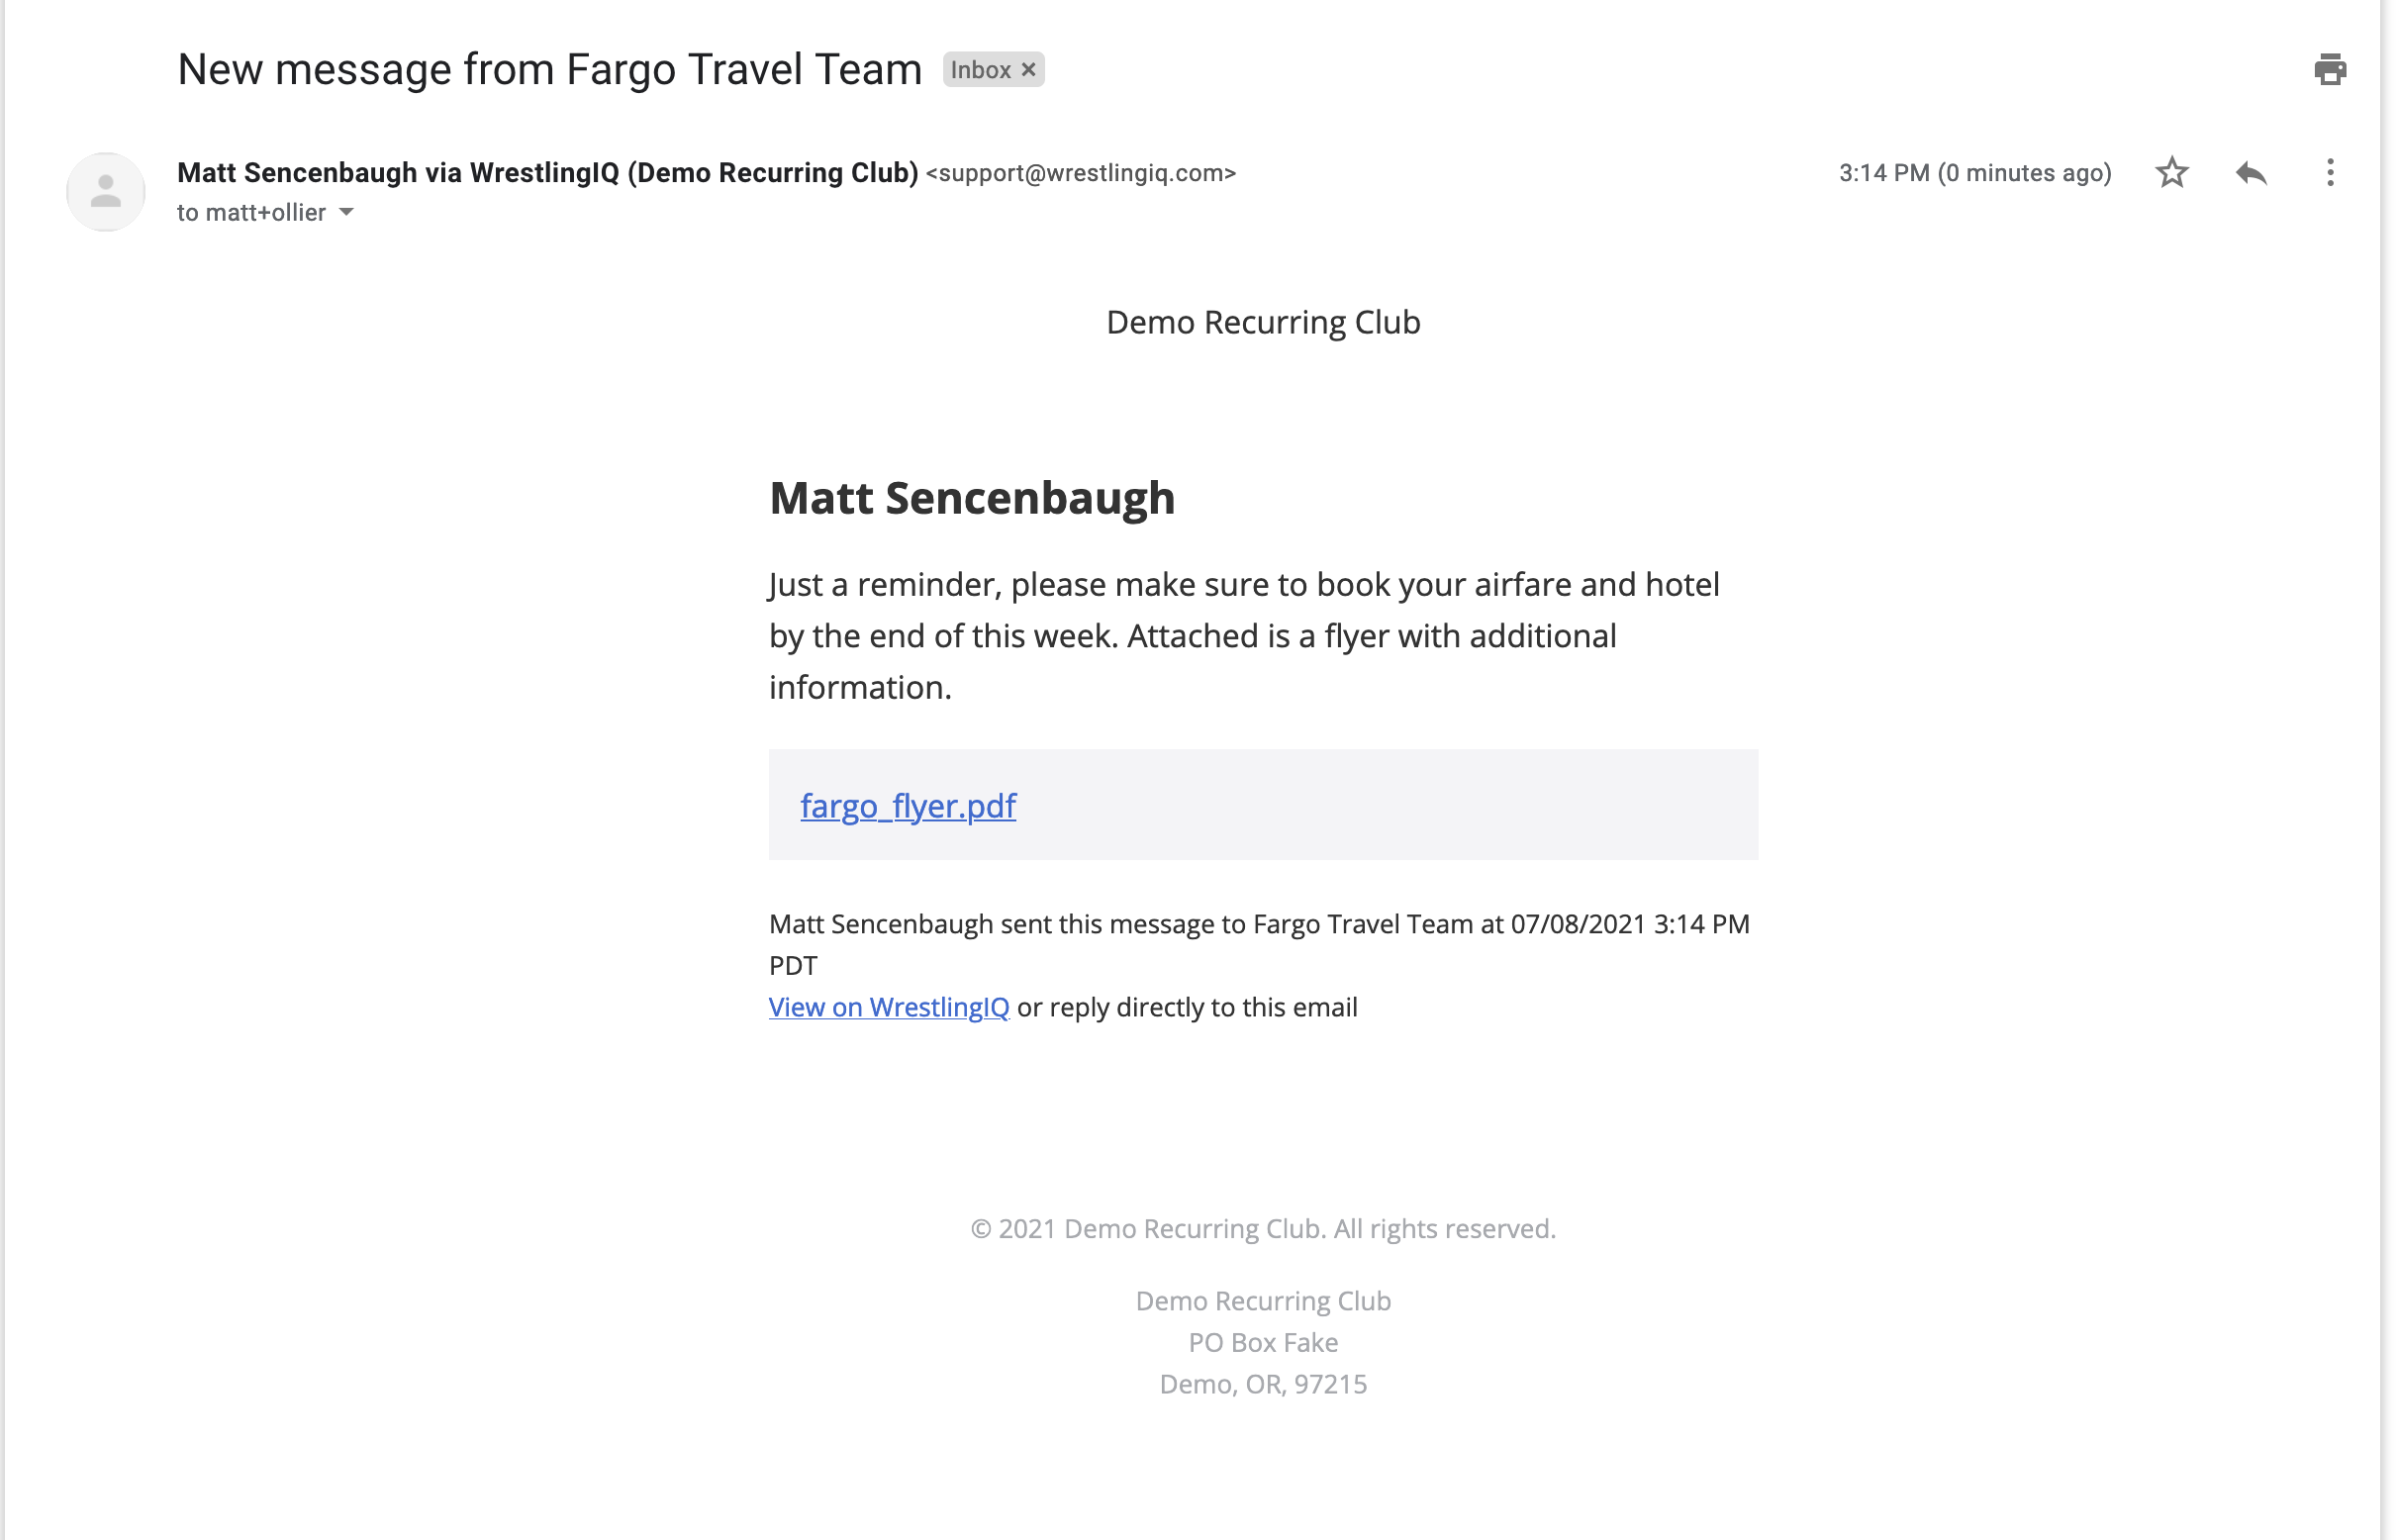
Task: Click the 'to matt+ollier' recipient text
Action: (251, 212)
